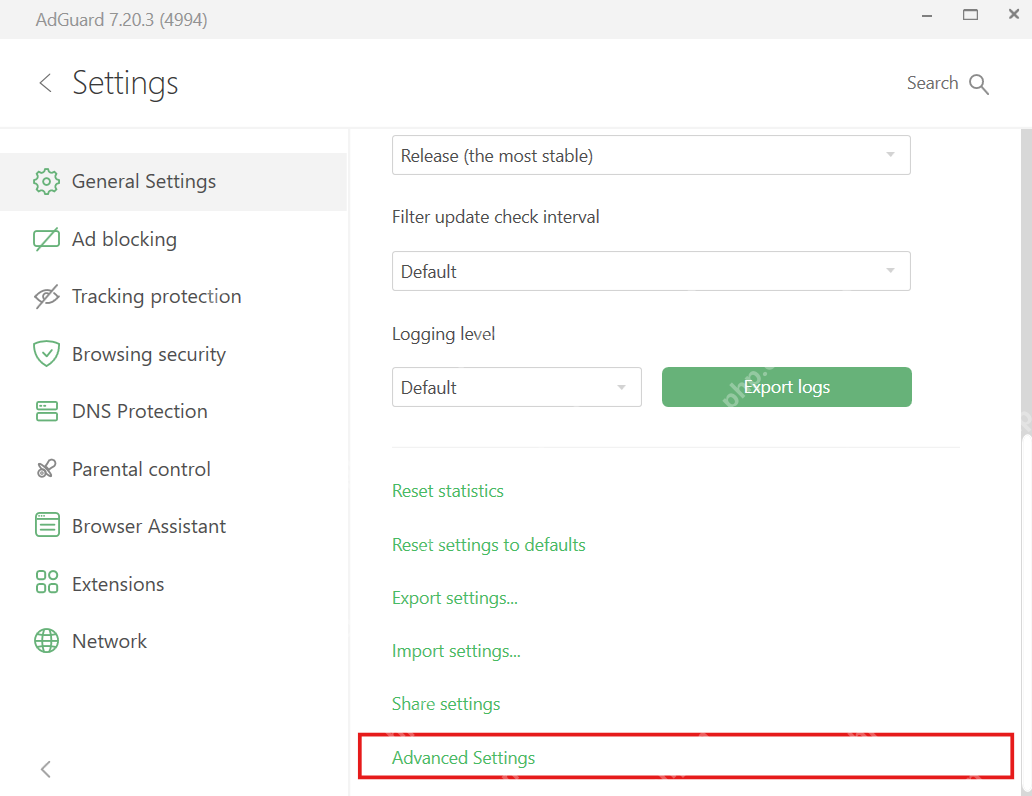Click the Parental control icon
Screen dimensions: 1032x796
(46, 469)
